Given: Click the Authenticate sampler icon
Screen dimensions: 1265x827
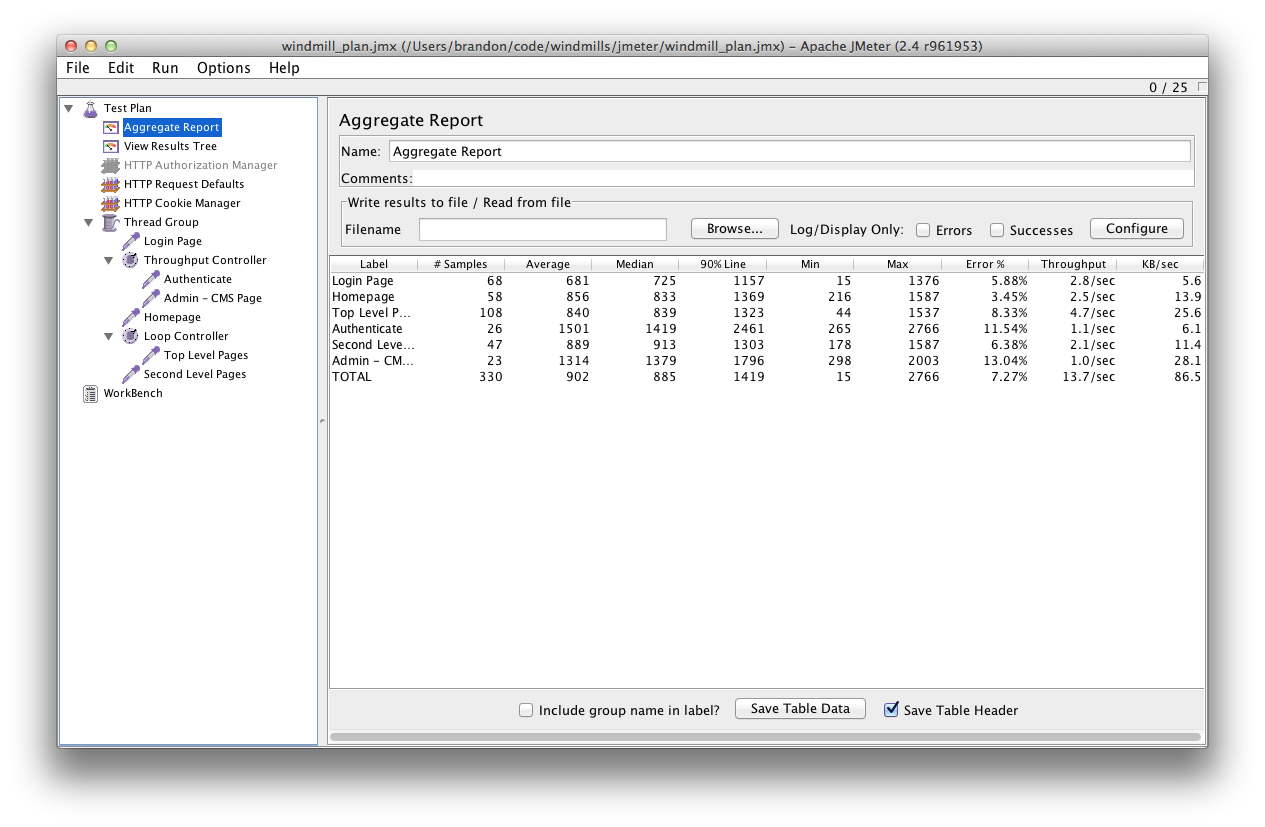Looking at the screenshot, I should click(148, 279).
